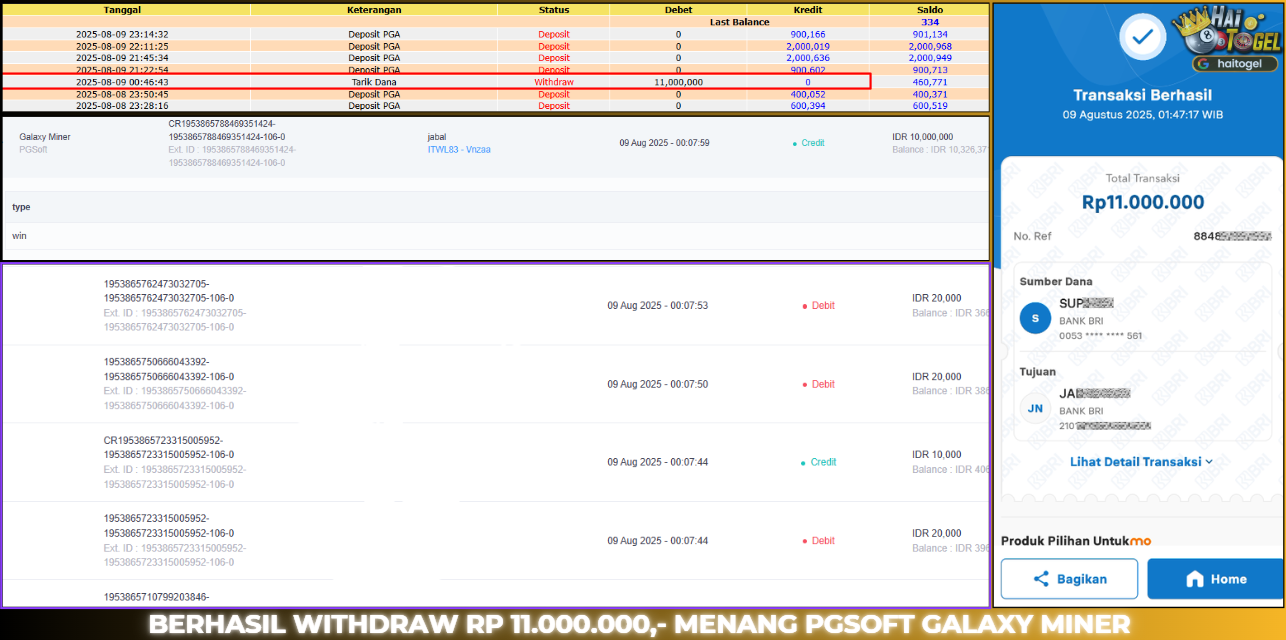Click the Debet column header
The height and width of the screenshot is (640, 1286).
click(x=678, y=10)
